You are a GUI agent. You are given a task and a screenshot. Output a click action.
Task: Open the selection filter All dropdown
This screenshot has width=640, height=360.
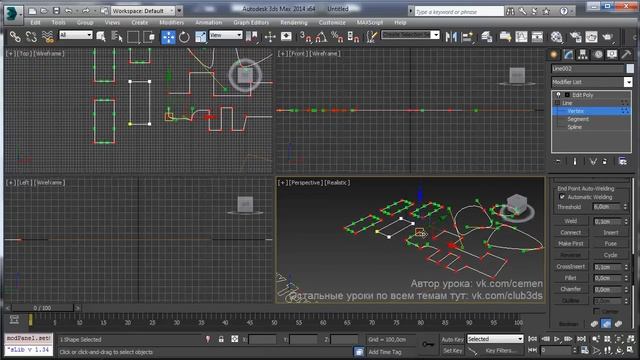pos(76,35)
